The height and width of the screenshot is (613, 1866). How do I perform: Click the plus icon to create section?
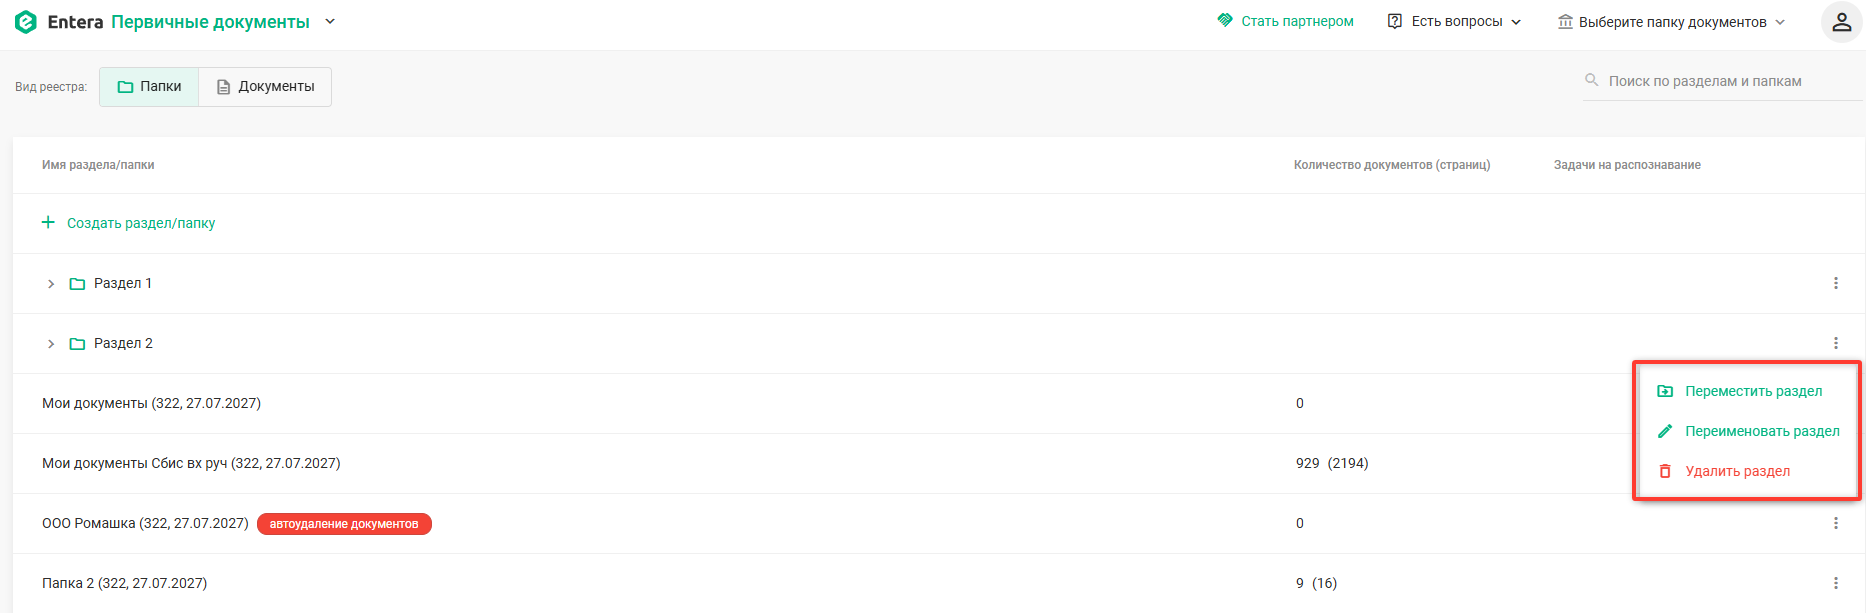click(48, 222)
